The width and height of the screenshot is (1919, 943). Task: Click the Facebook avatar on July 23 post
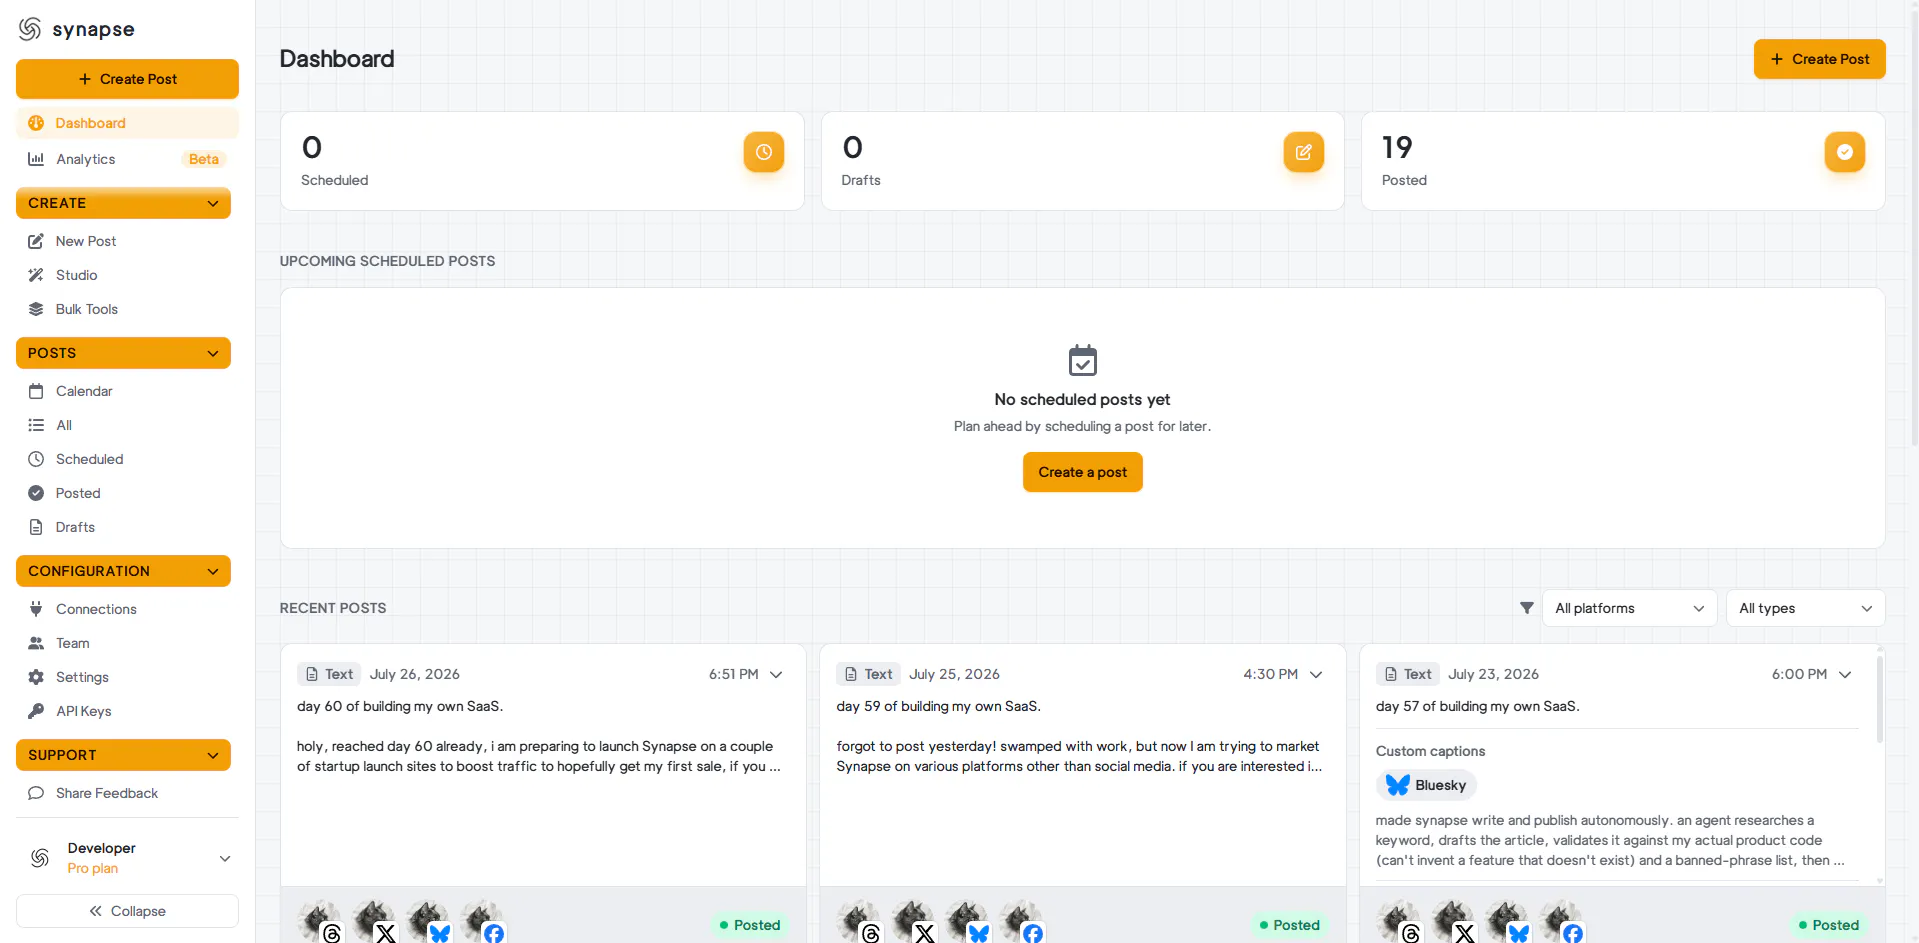(x=1560, y=921)
